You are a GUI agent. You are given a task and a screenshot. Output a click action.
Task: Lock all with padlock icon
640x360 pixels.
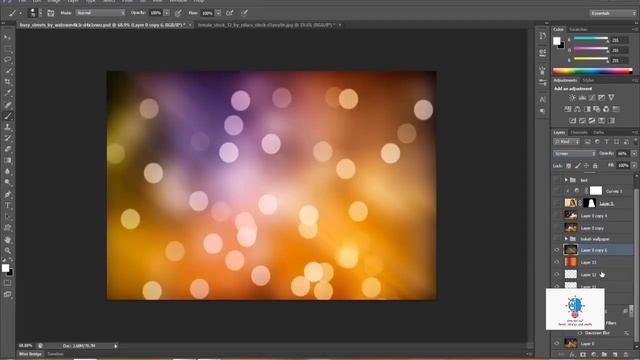click(595, 166)
